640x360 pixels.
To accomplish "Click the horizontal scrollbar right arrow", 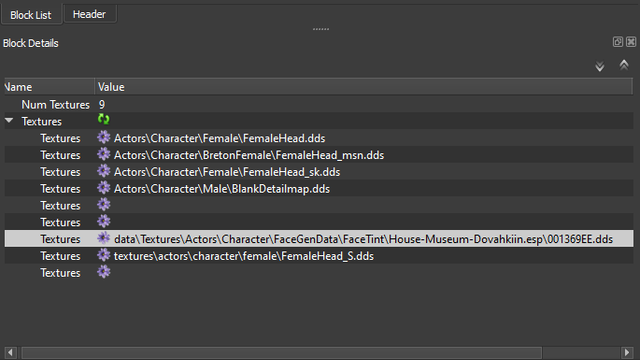I will coord(627,352).
